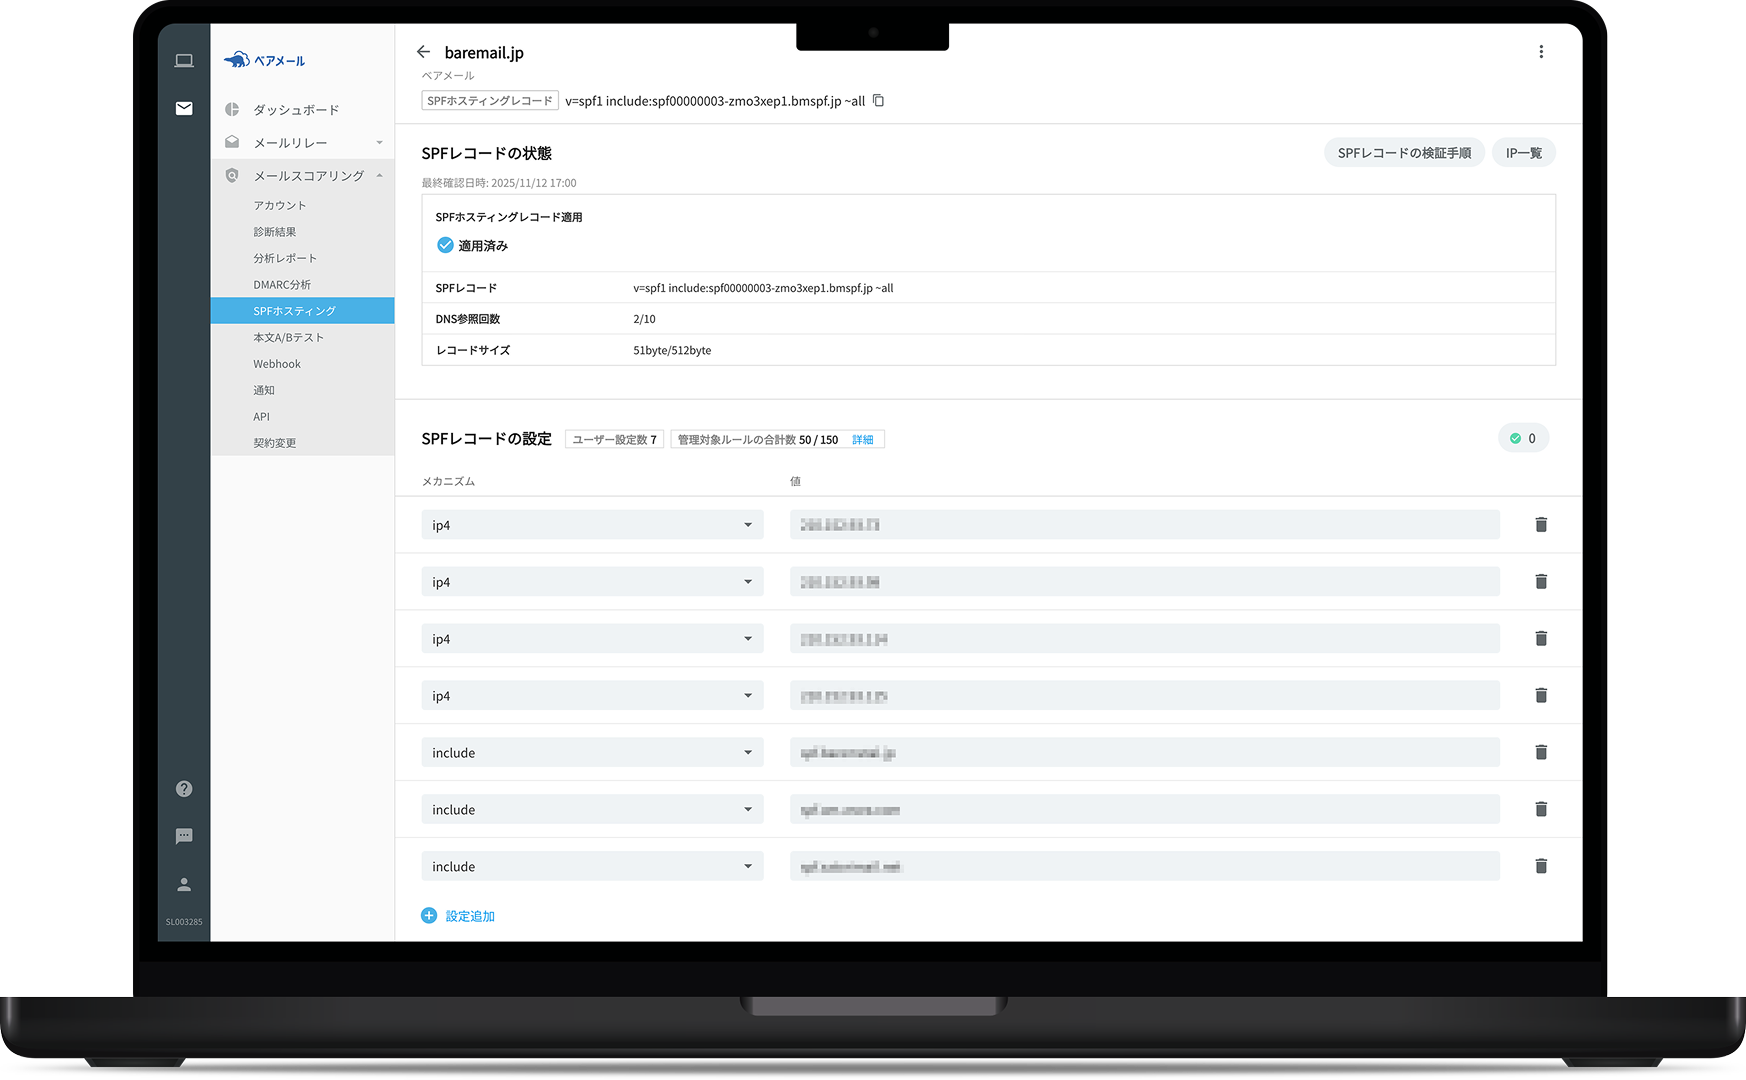The width and height of the screenshot is (1746, 1080).
Task: Click the value field of the fourth ip4 row
Action: tap(1145, 696)
